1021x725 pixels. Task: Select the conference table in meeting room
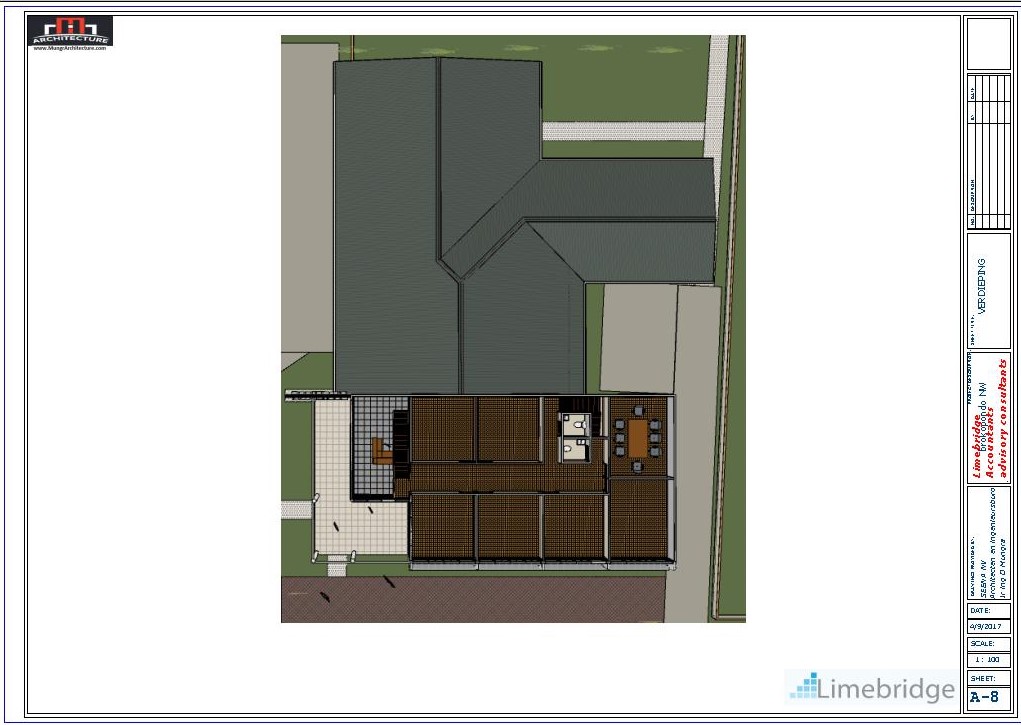click(638, 438)
